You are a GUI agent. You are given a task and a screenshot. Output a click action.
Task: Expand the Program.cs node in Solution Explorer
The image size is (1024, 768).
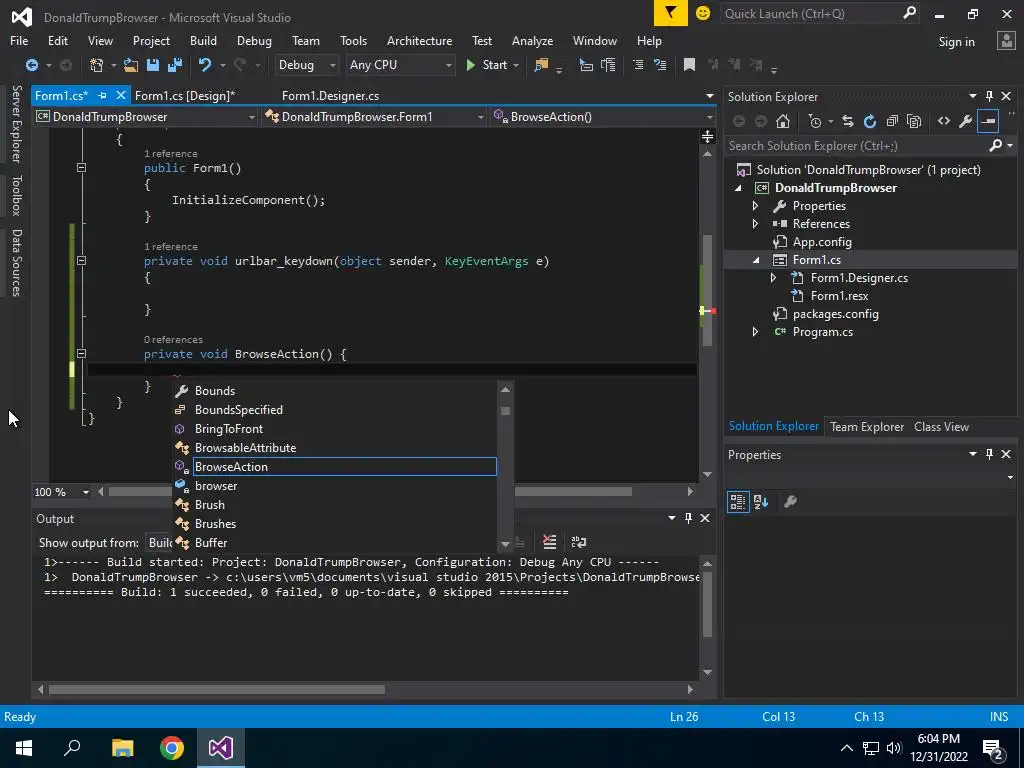coord(756,332)
